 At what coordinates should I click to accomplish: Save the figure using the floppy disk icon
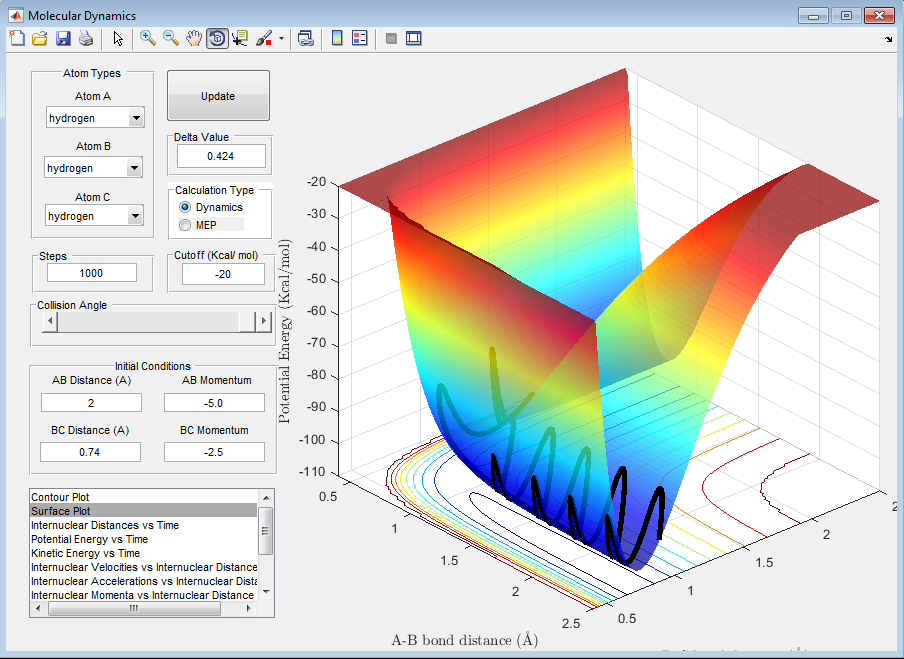point(63,39)
